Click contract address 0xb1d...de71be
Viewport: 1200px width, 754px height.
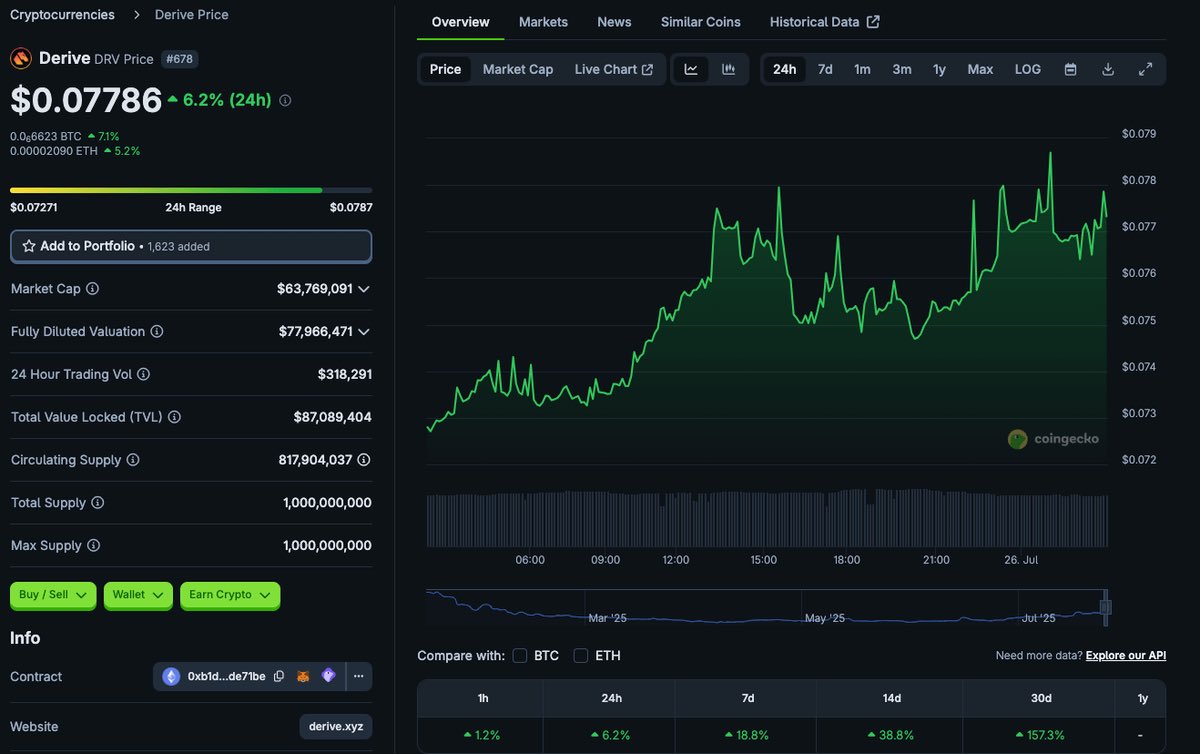227,677
